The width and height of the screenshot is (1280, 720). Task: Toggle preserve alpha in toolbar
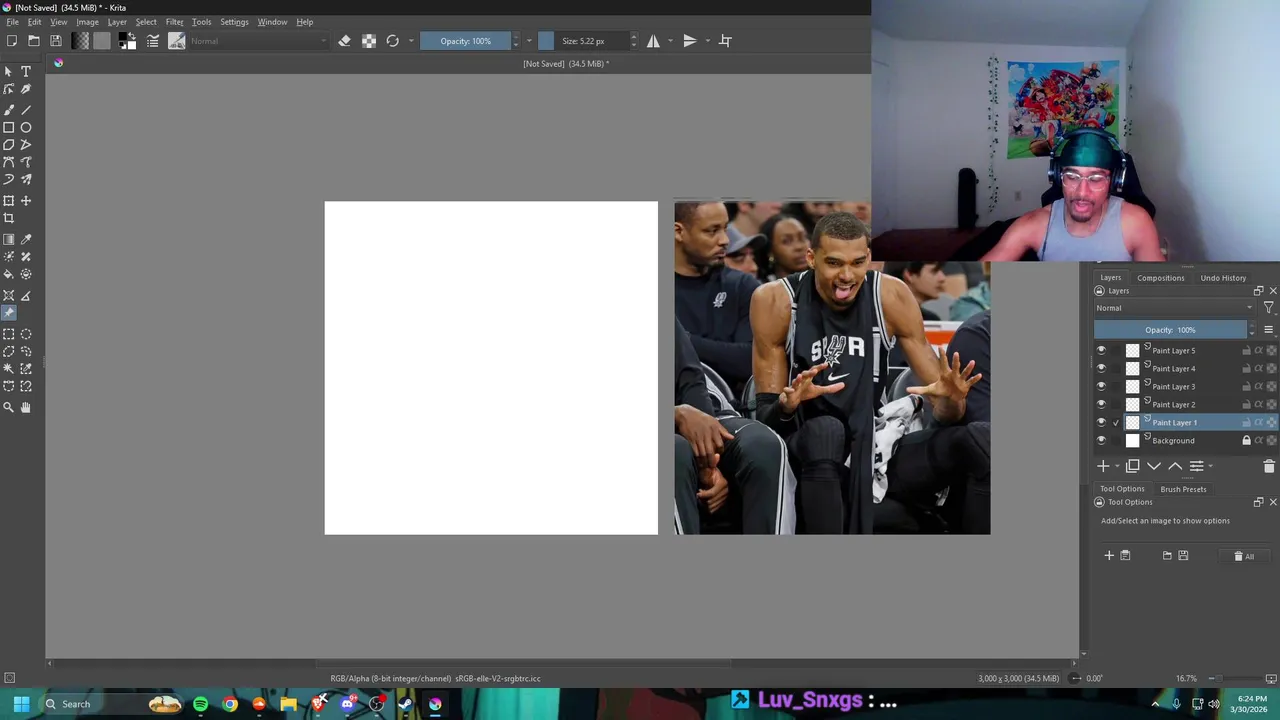coord(369,41)
